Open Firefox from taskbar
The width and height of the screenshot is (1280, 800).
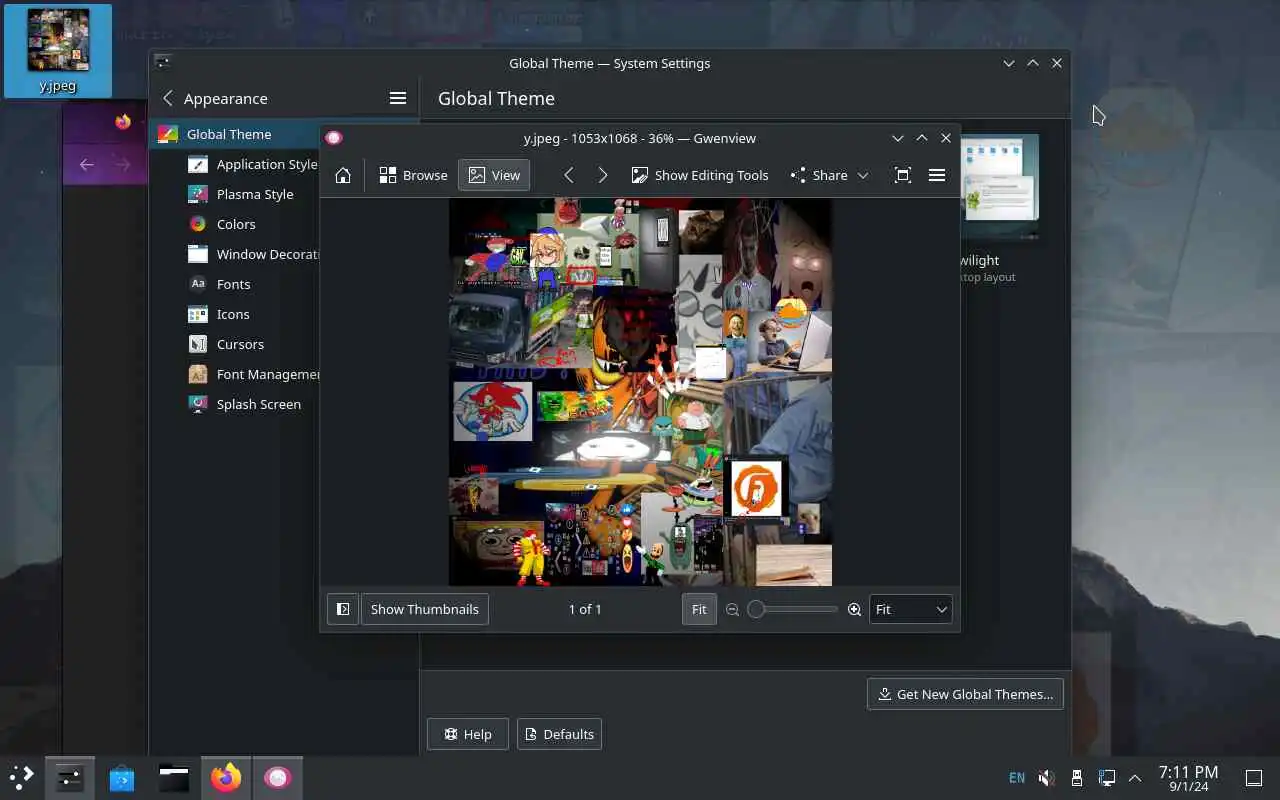pos(226,777)
